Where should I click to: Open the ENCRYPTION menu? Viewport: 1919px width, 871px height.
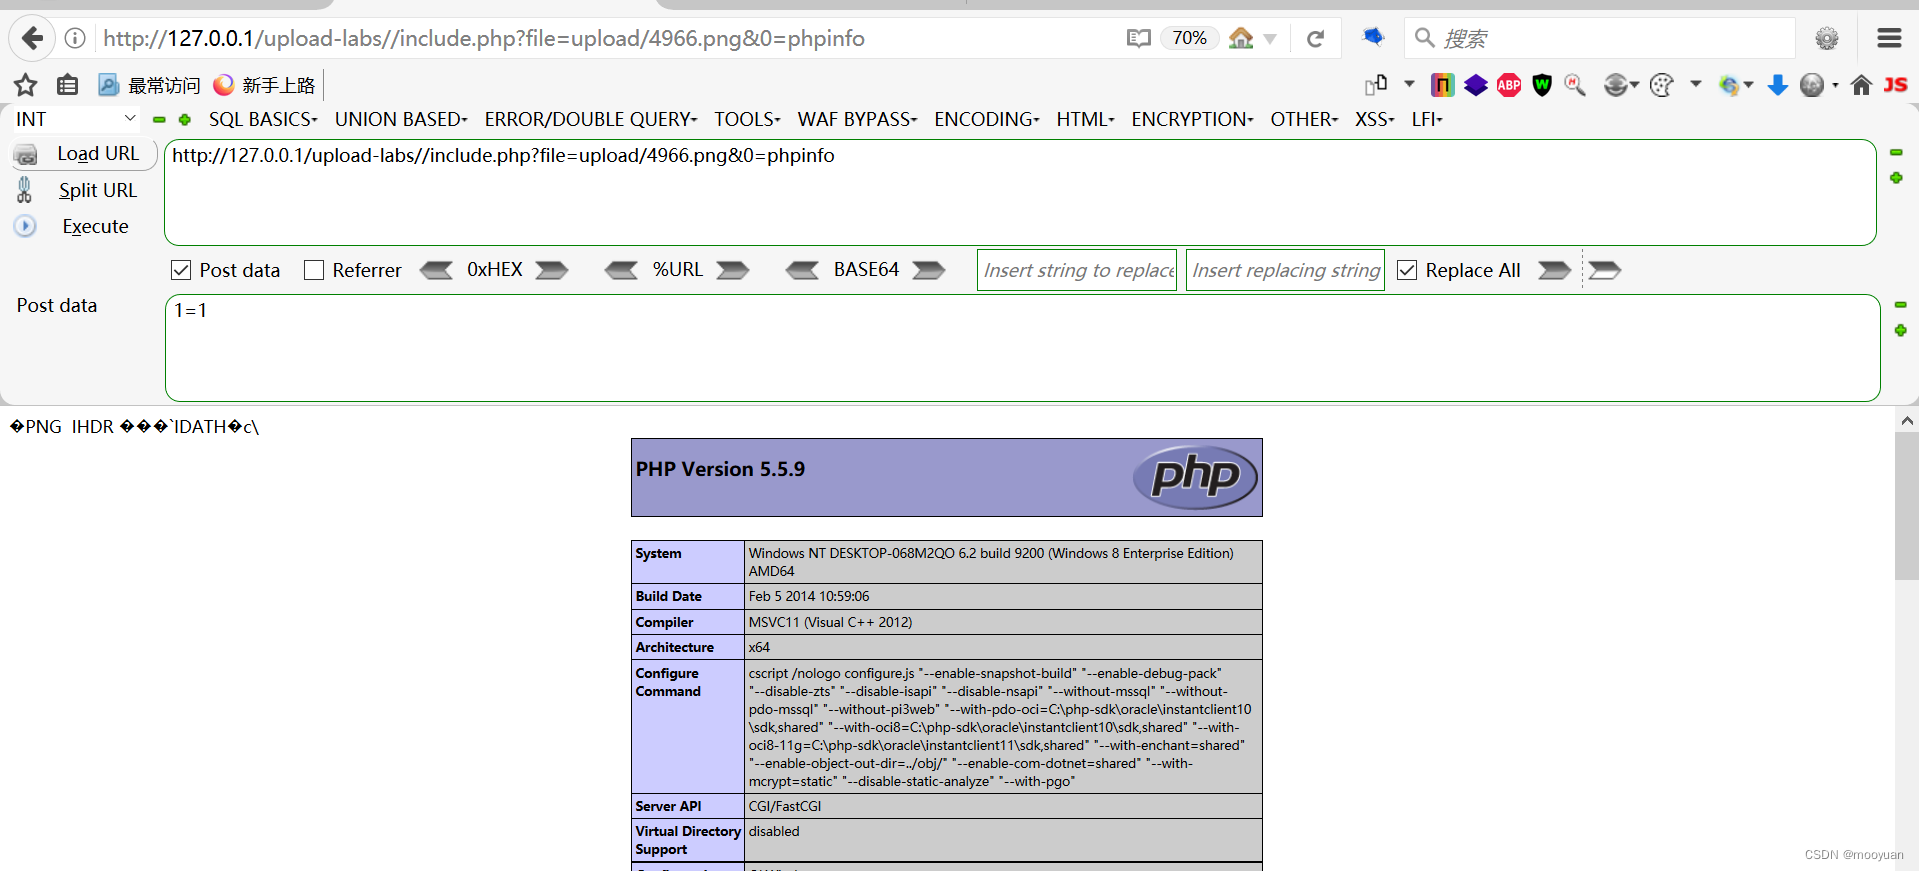pyautogui.click(x=1192, y=119)
